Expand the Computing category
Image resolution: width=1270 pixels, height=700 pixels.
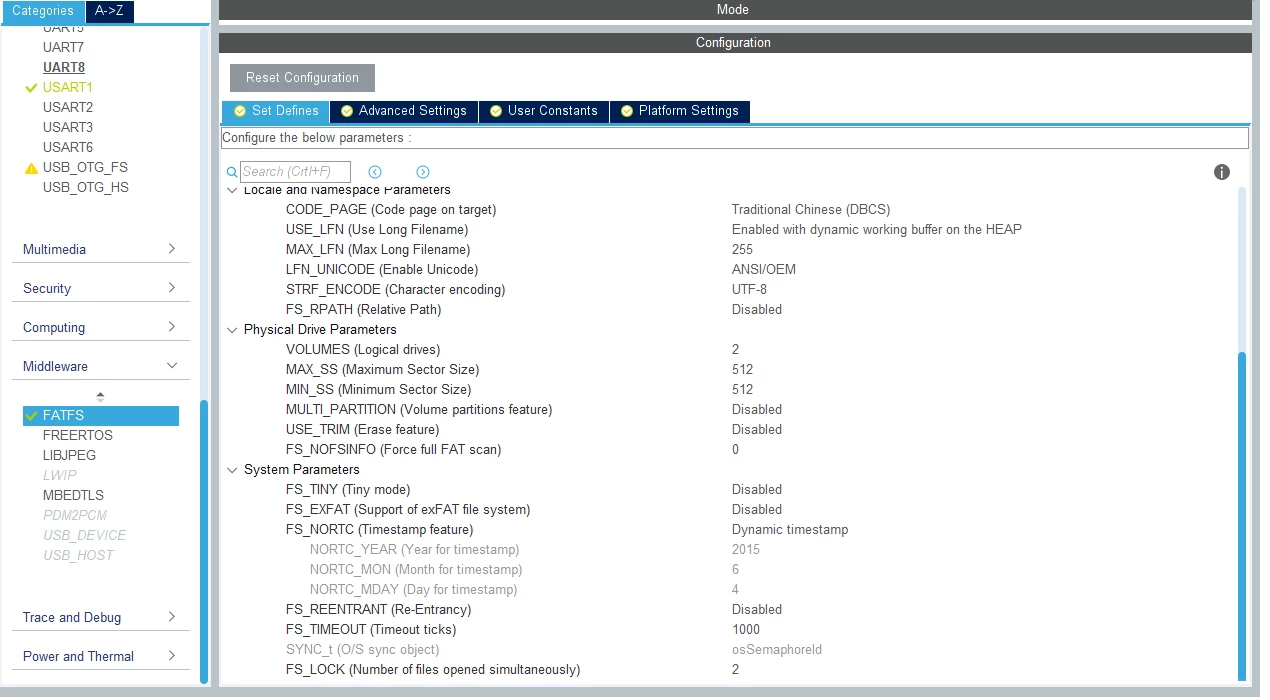click(x=172, y=326)
